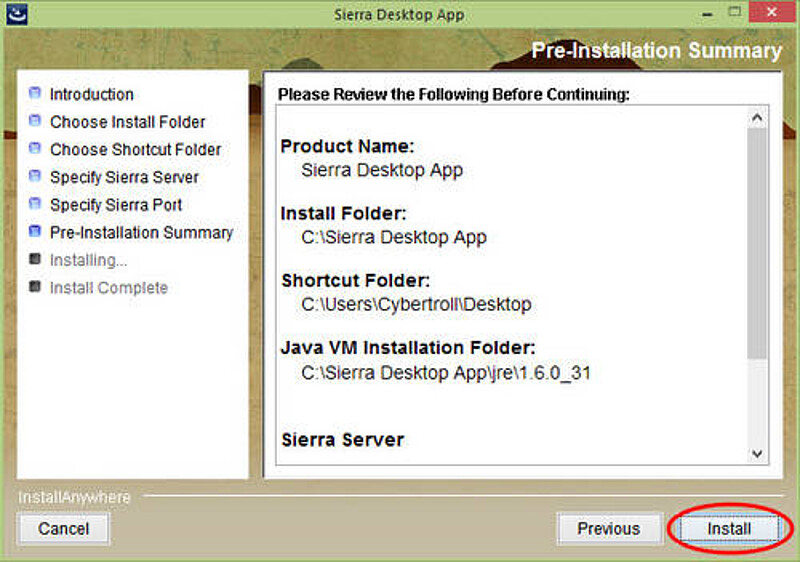Click the Java VM Installation Folder heading
The height and width of the screenshot is (562, 800).
[408, 348]
